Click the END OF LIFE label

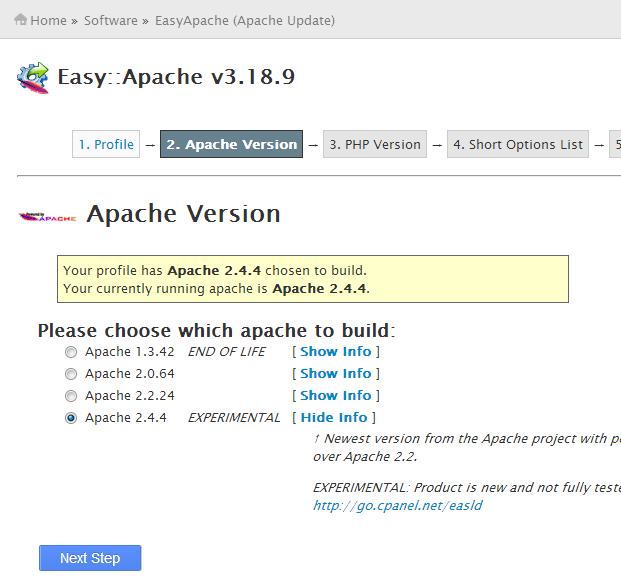(227, 352)
